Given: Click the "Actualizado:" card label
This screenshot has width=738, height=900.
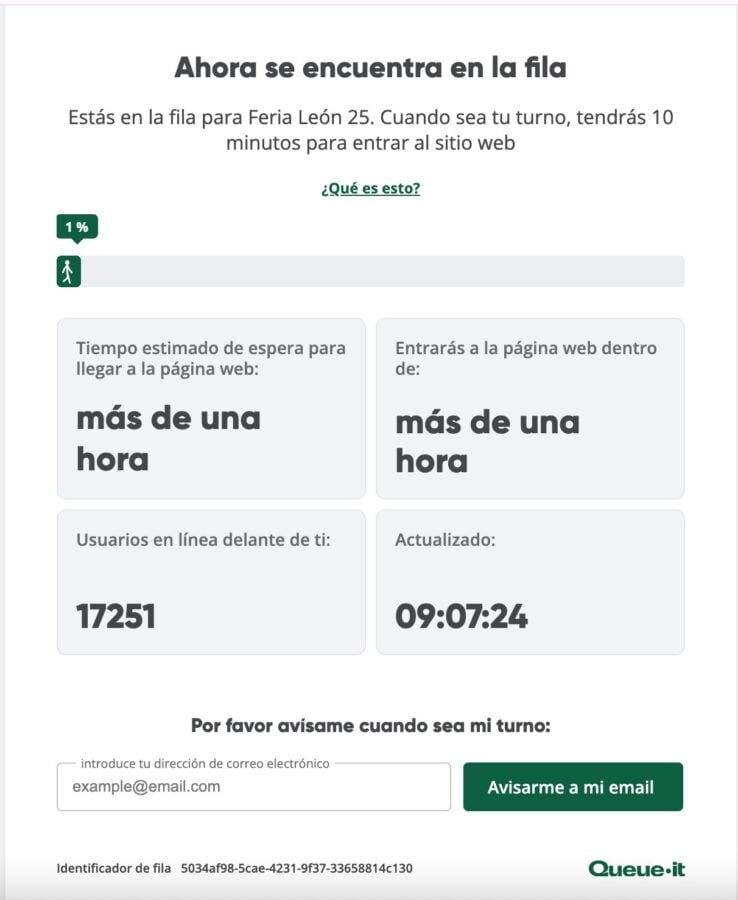Looking at the screenshot, I should tap(445, 540).
